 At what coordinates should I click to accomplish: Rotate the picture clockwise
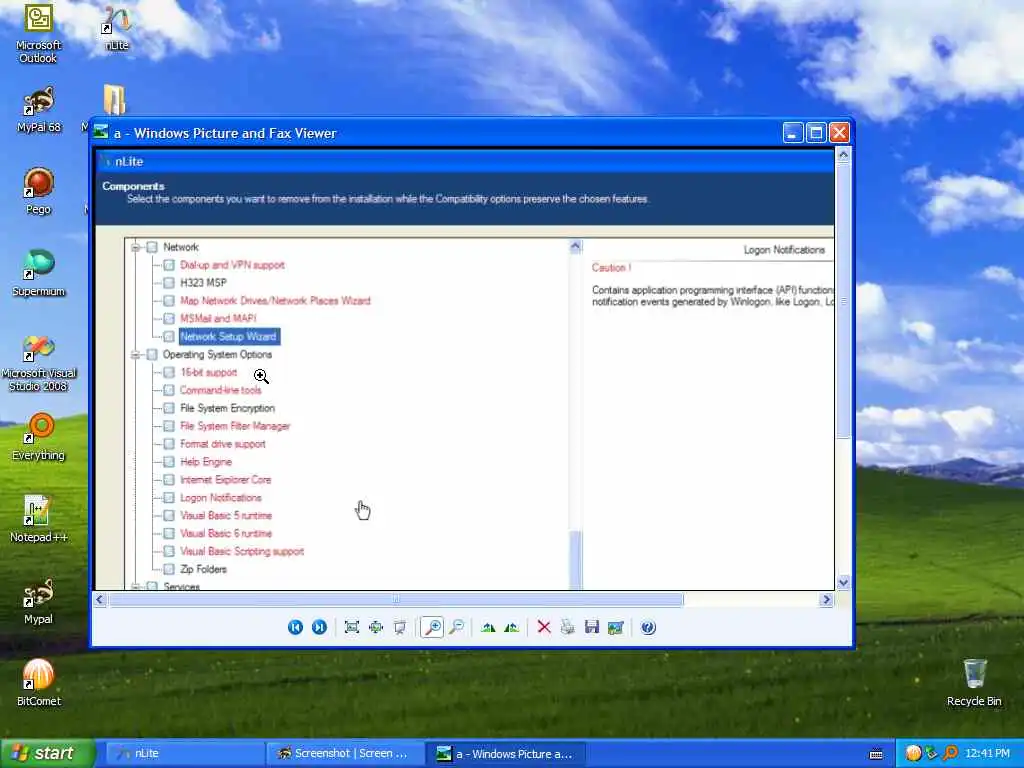point(488,628)
